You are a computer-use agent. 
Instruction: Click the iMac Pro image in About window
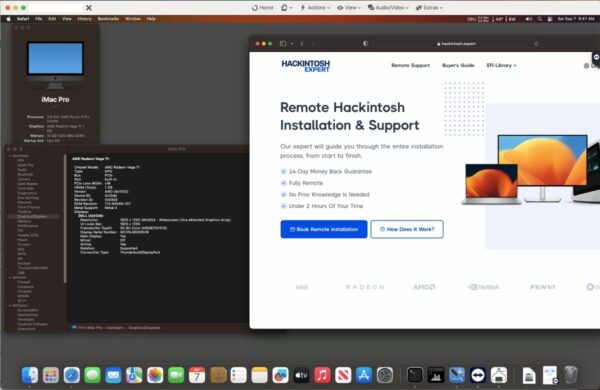pyautogui.click(x=55, y=65)
